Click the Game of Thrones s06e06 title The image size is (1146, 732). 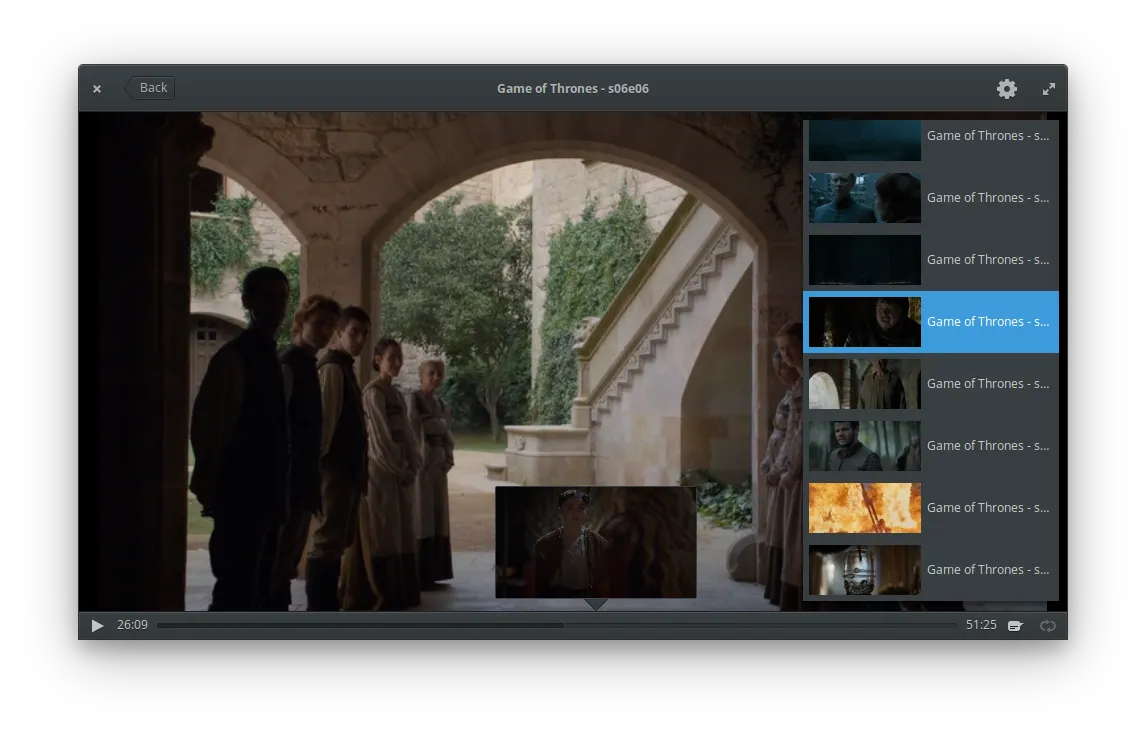tap(572, 88)
